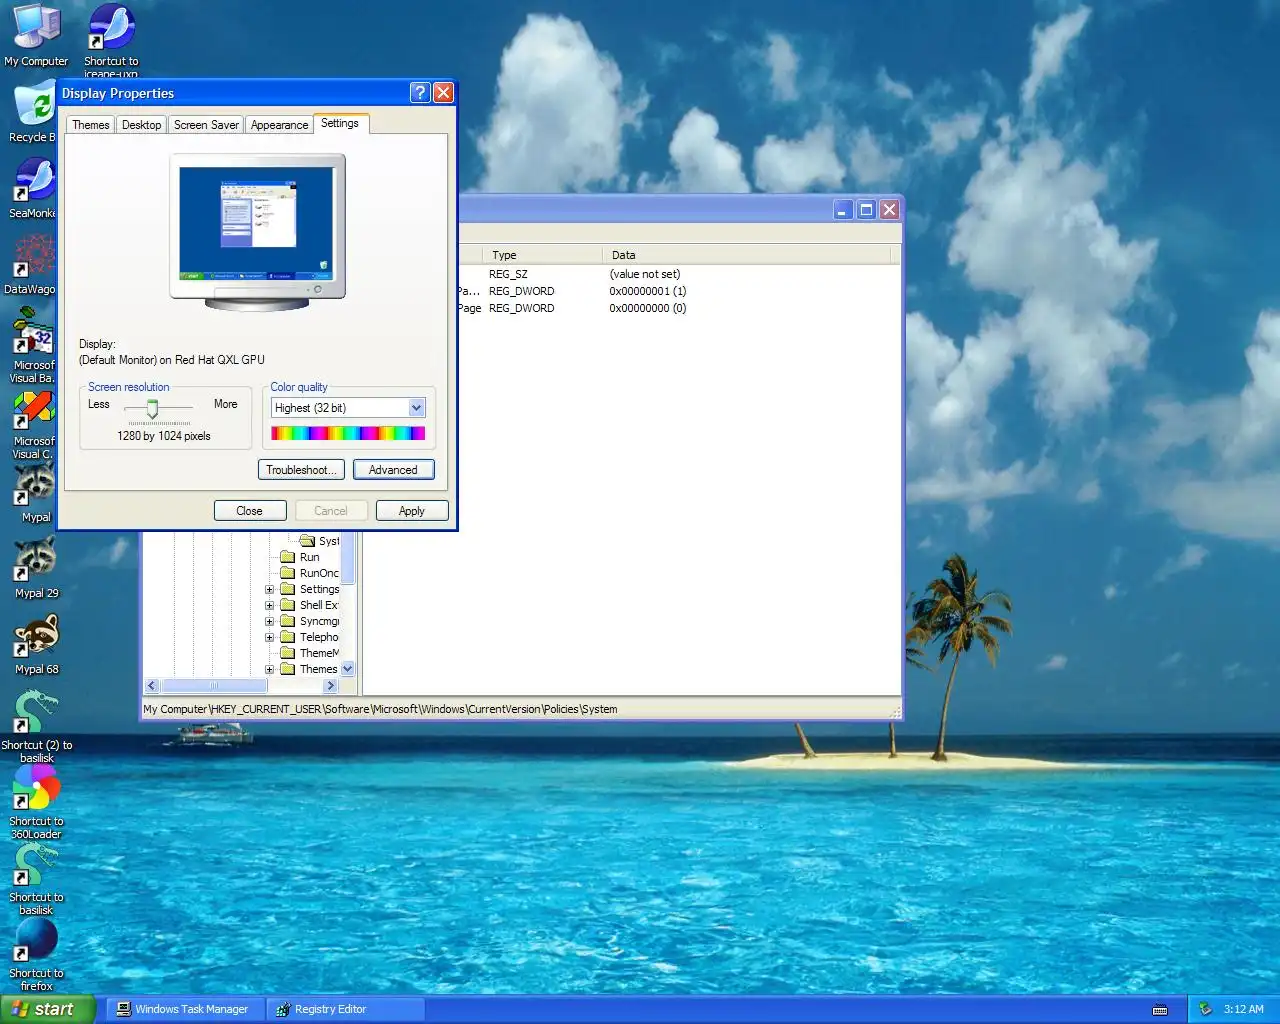
Task: Click the Troubleshoot... button
Action: [x=301, y=470]
